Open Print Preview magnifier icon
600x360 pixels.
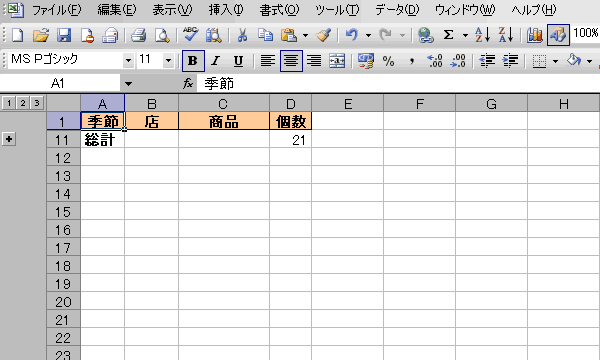[x=162, y=35]
